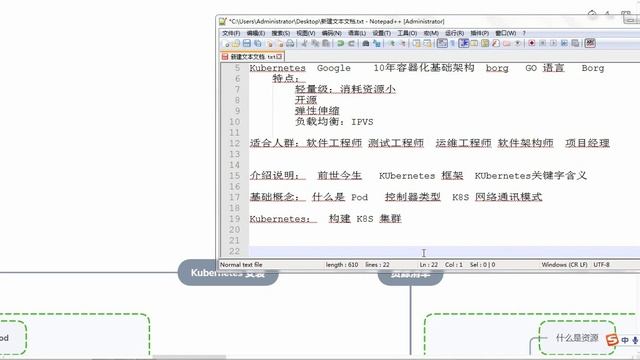Zoom out using the toolbar icon
The width and height of the screenshot is (640, 360).
[x=403, y=43]
